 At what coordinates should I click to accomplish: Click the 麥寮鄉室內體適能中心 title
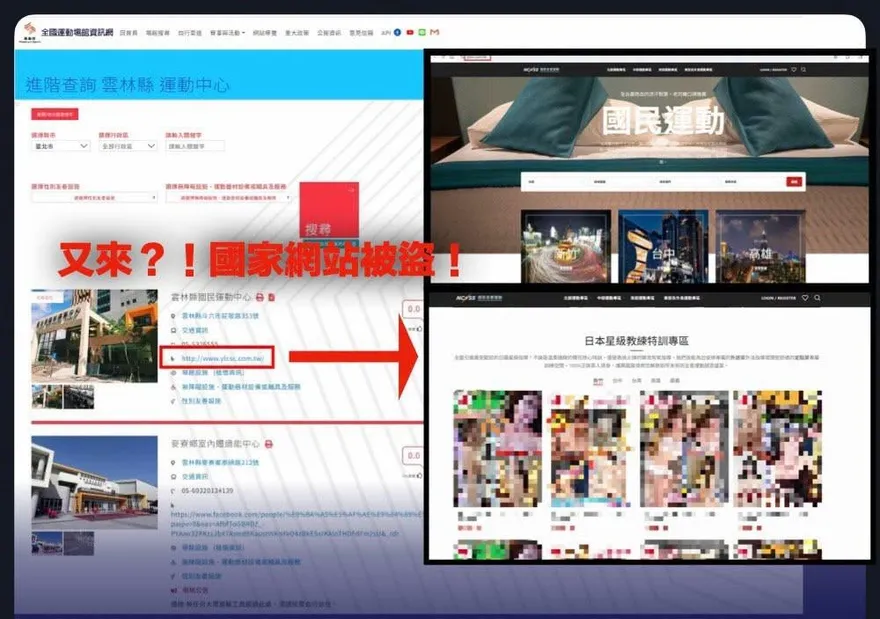(216, 444)
